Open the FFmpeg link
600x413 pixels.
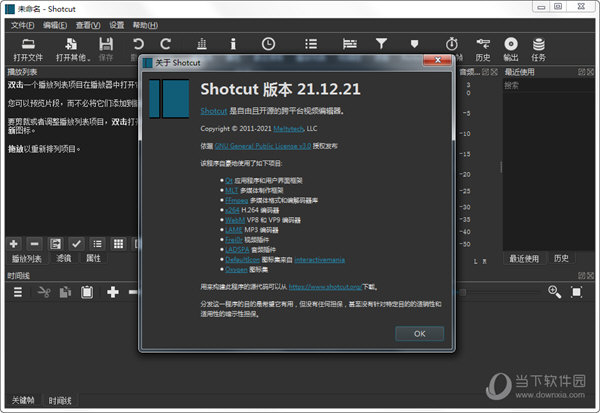point(236,200)
